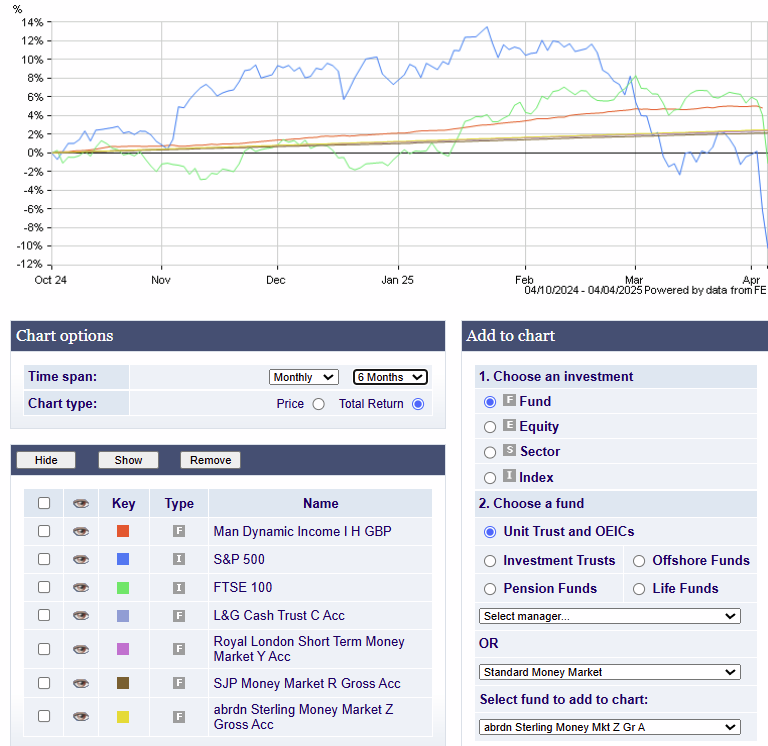Click the index type icon beside S&P 500

tap(179, 559)
